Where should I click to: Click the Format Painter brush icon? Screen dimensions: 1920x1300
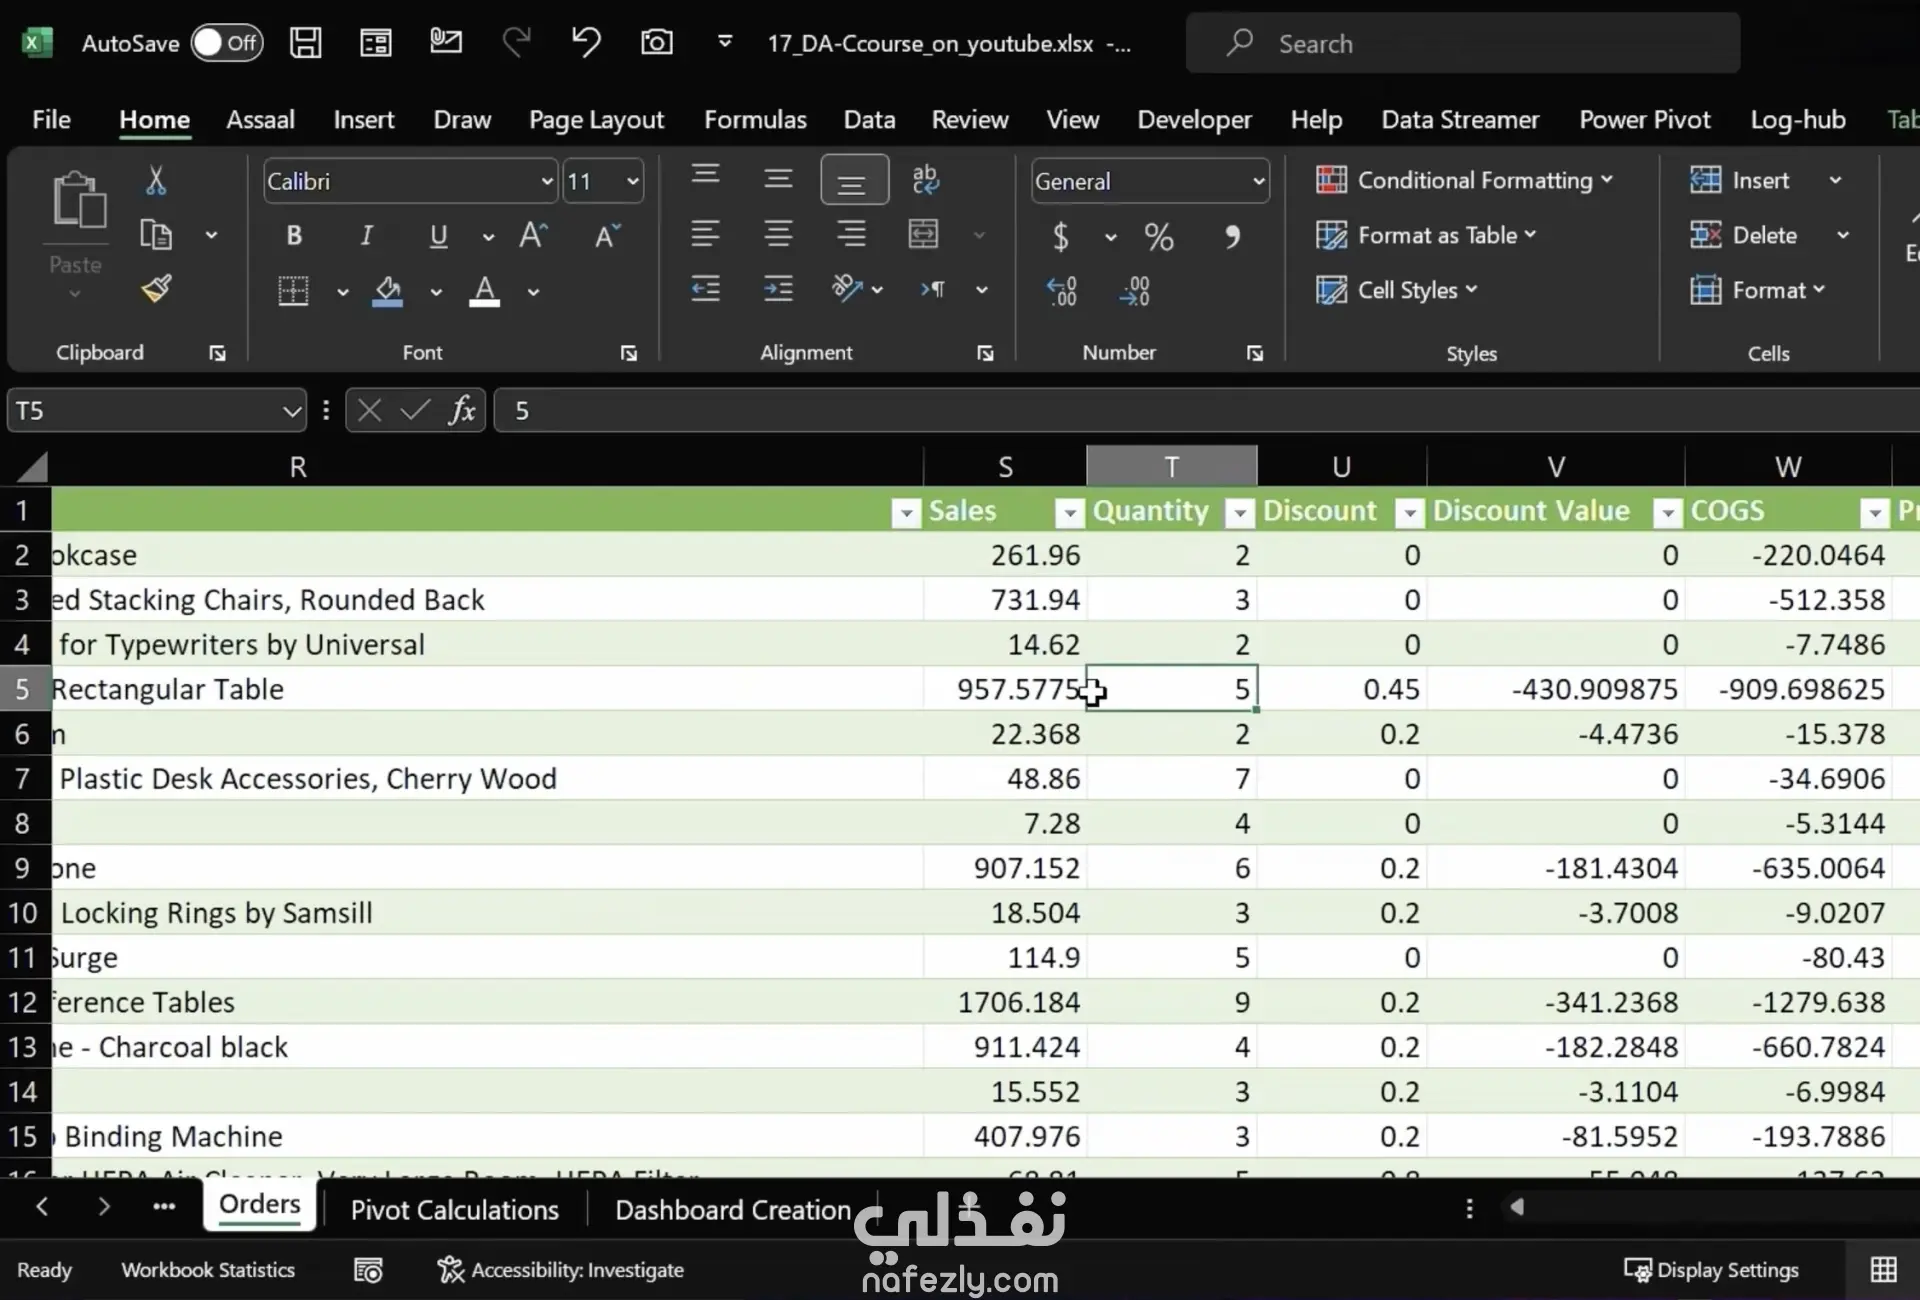pyautogui.click(x=156, y=289)
